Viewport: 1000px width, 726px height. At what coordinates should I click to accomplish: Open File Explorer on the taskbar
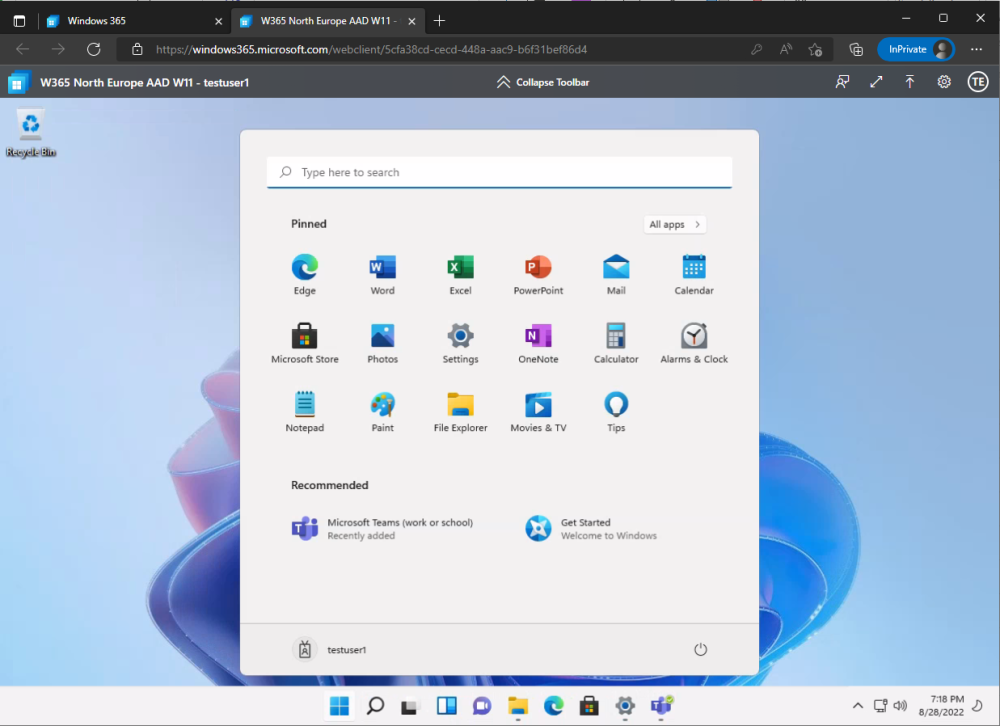click(518, 706)
